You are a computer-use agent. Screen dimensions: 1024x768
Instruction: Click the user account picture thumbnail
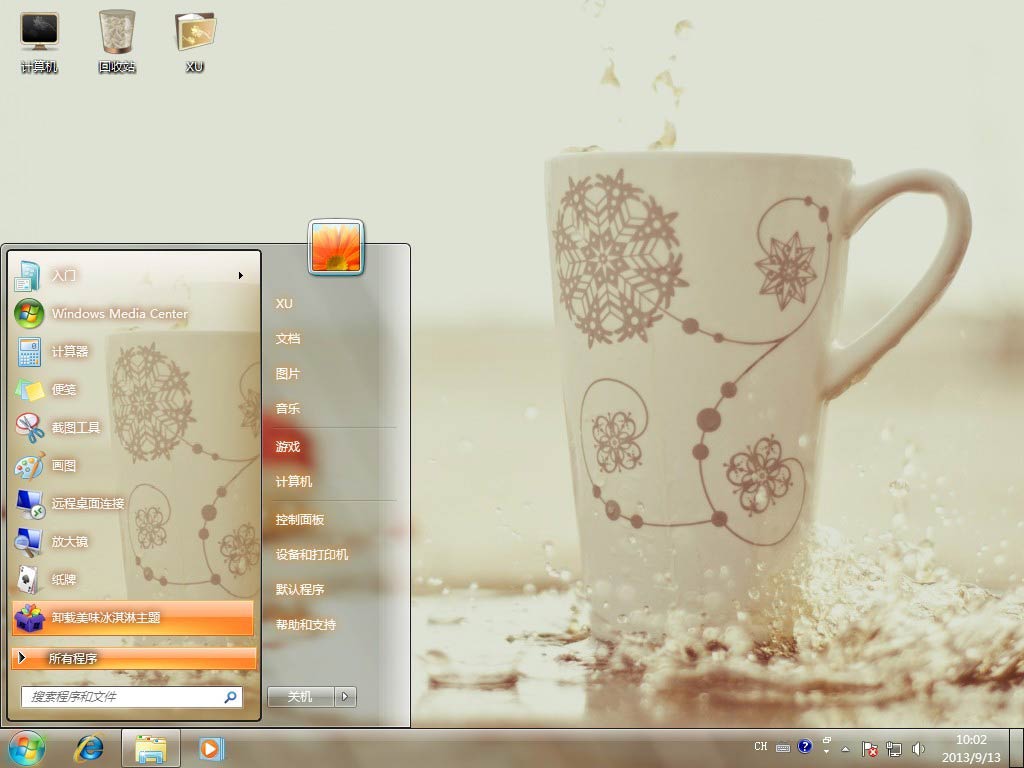336,247
